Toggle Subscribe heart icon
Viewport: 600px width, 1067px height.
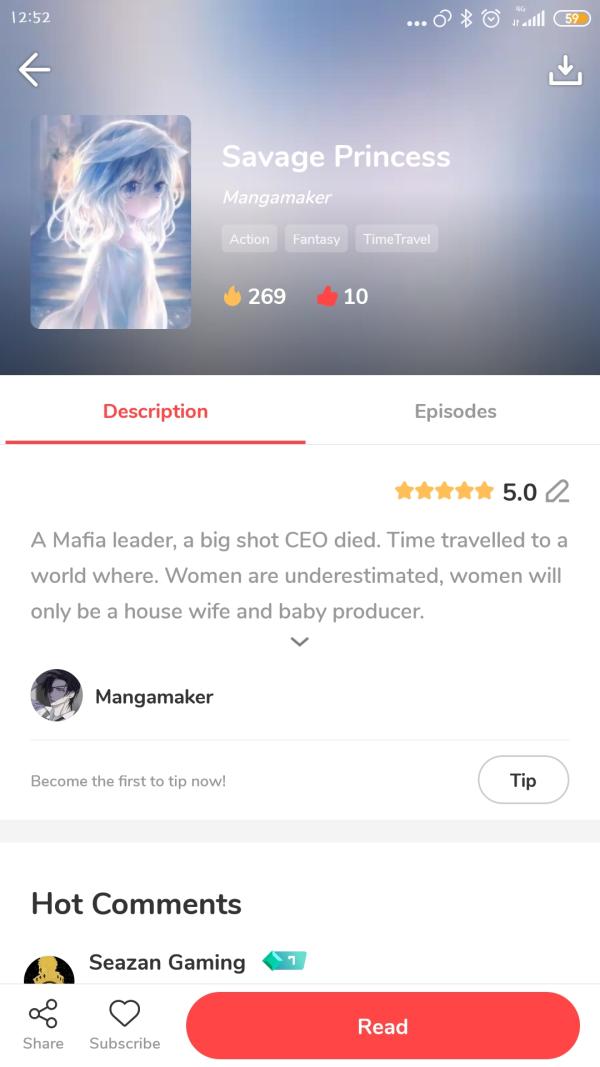coord(124,1013)
